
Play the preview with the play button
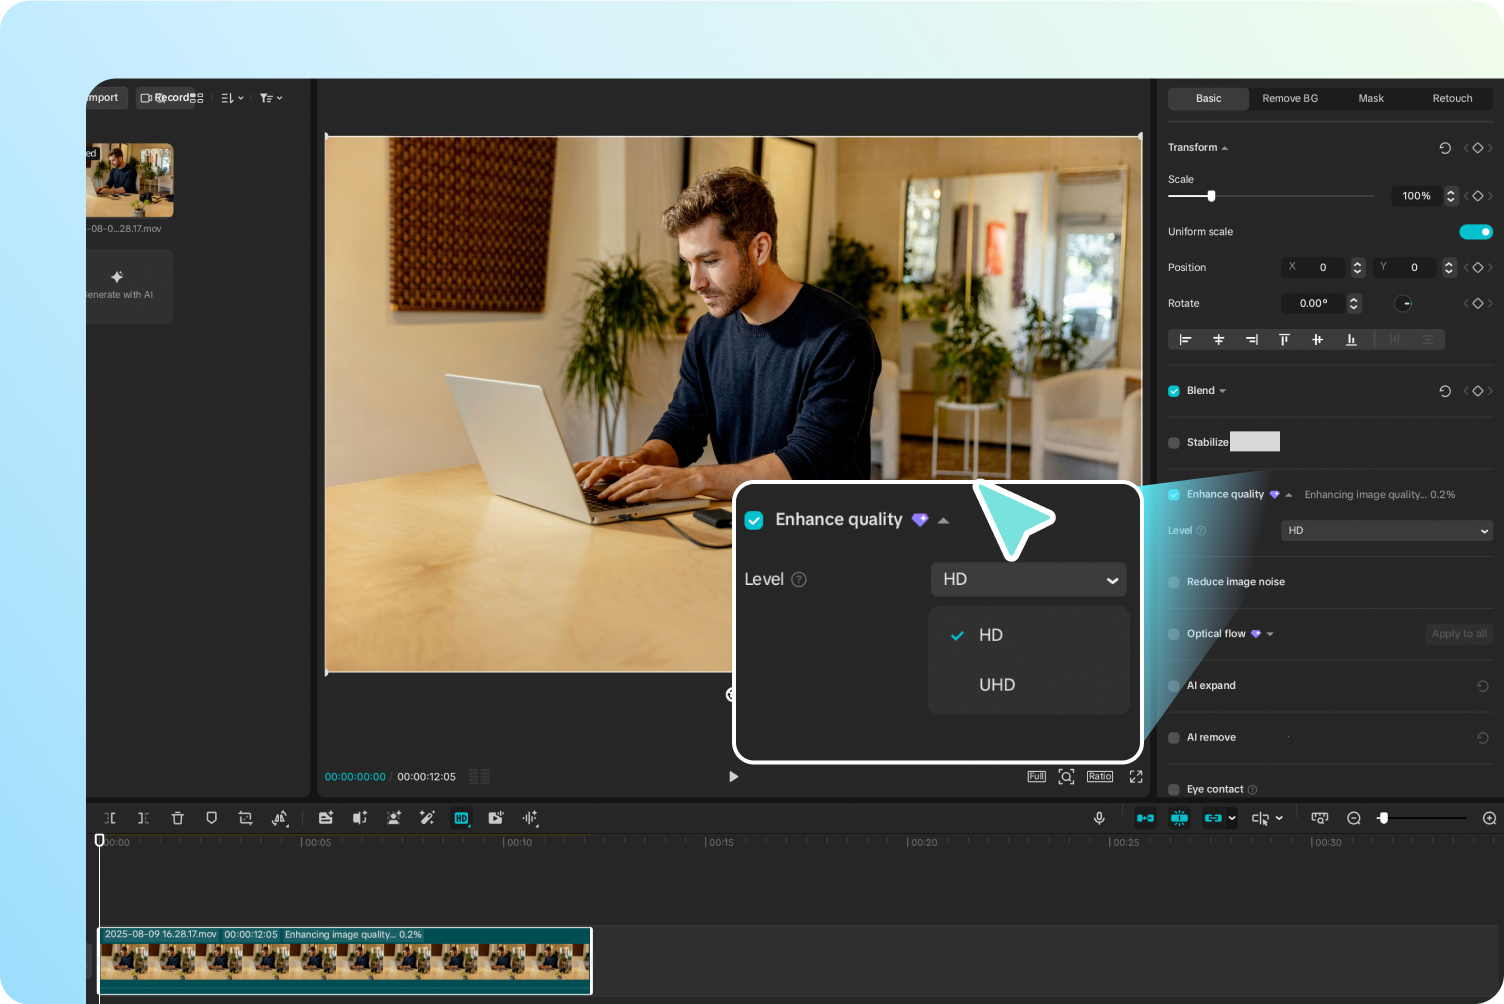coord(734,776)
